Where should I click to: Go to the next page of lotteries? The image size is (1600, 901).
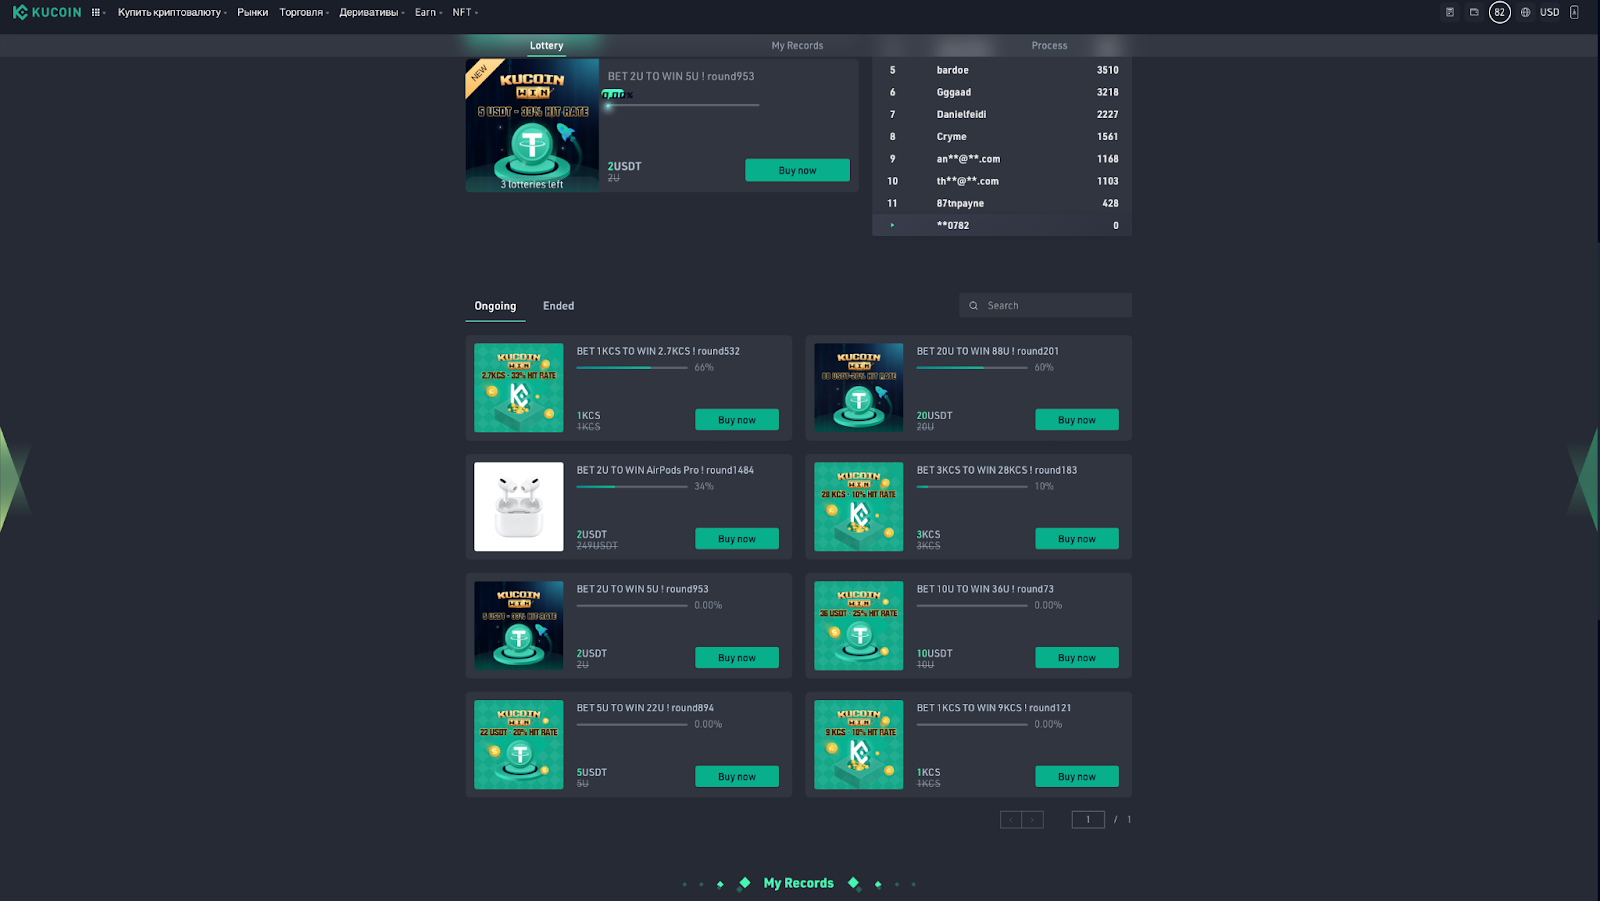(1033, 820)
